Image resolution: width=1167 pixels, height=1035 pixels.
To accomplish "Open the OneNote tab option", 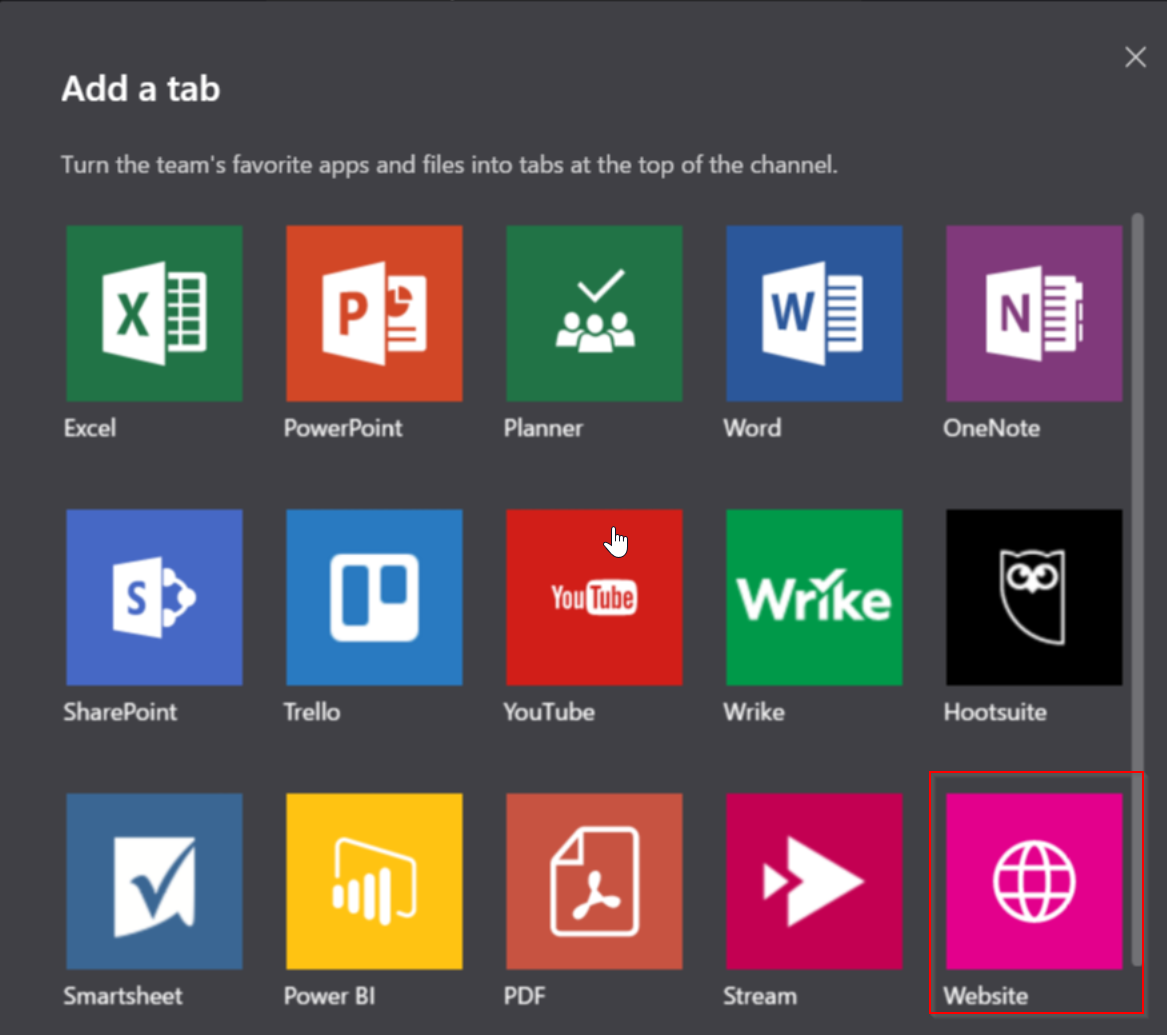I will (x=1034, y=313).
